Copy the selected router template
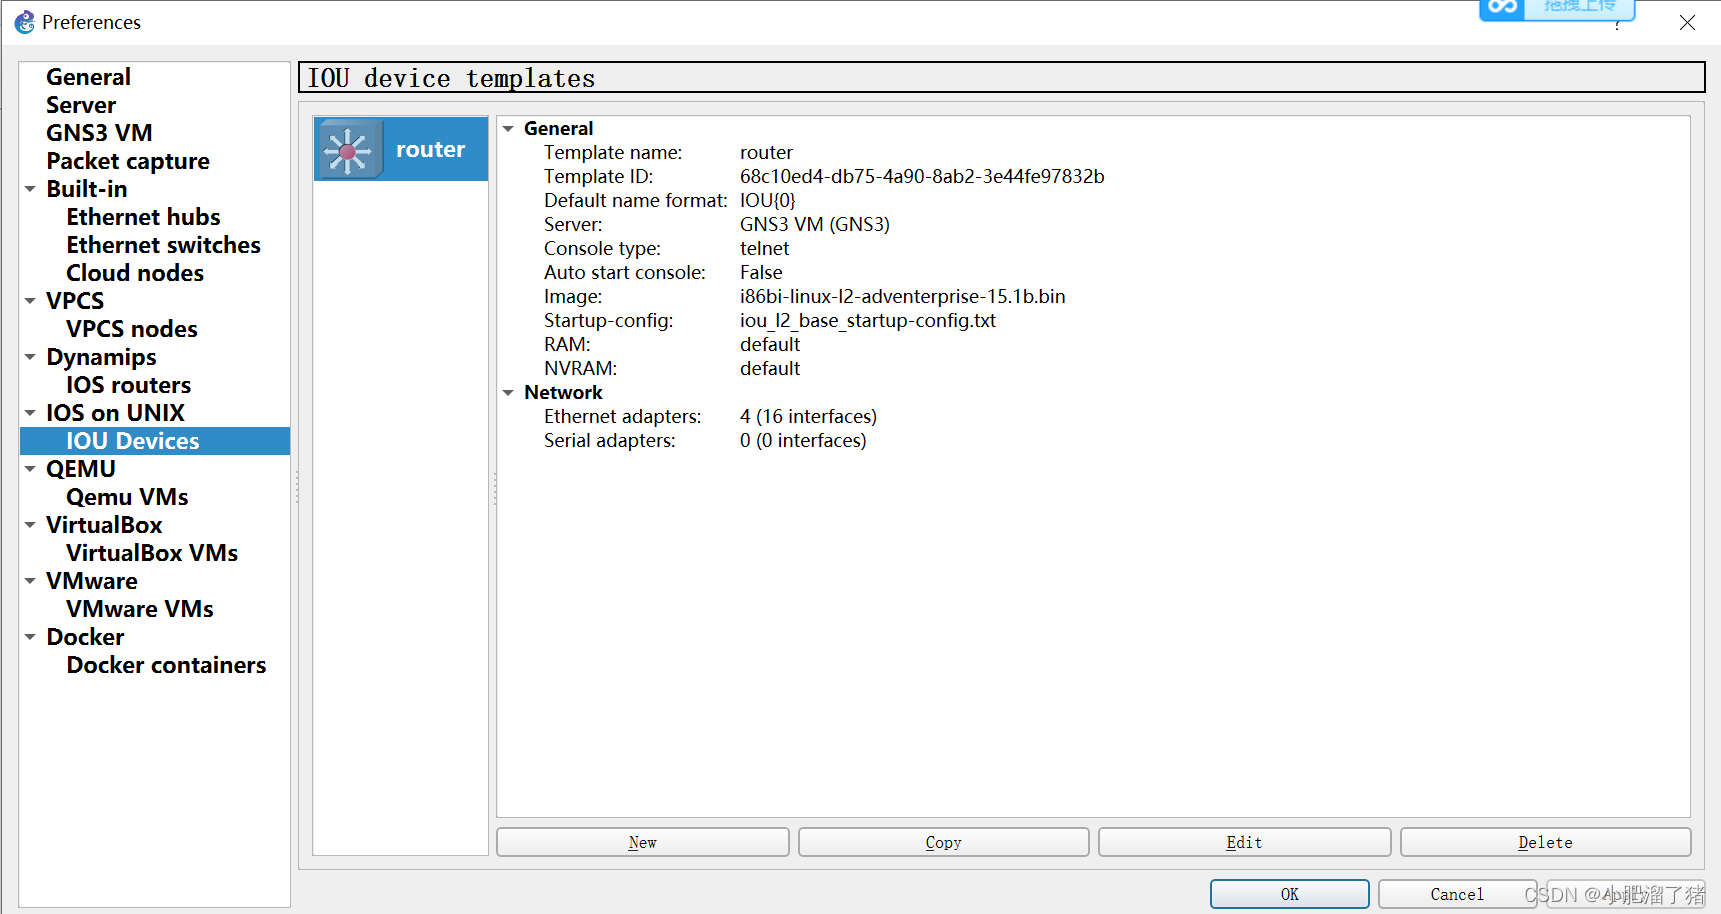 (944, 842)
